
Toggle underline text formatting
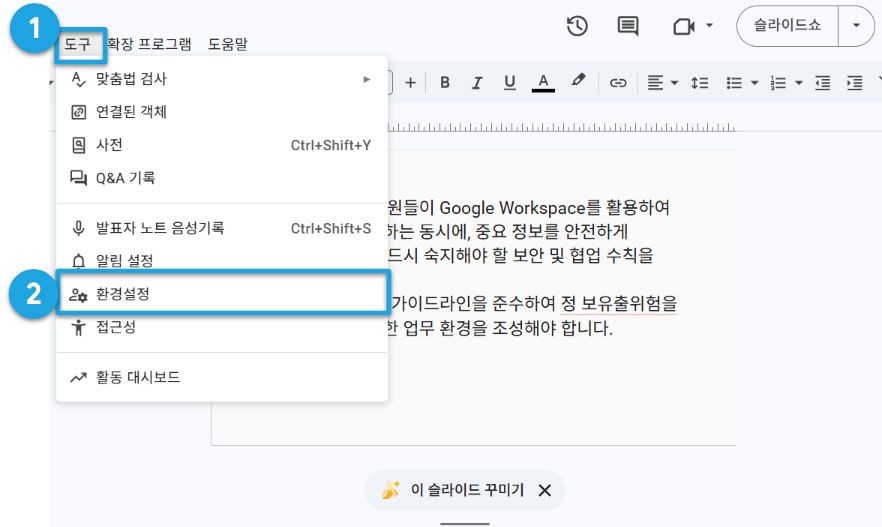[510, 83]
